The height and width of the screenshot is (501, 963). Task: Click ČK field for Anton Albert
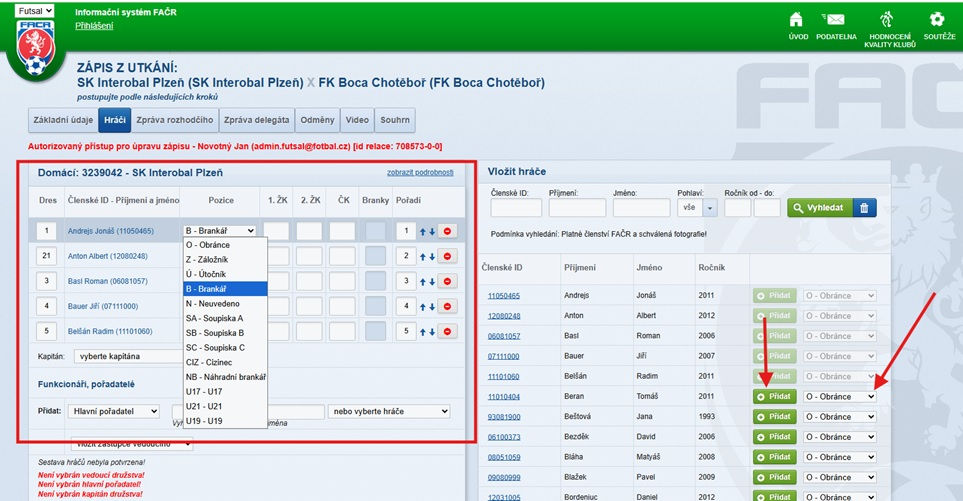click(x=342, y=256)
